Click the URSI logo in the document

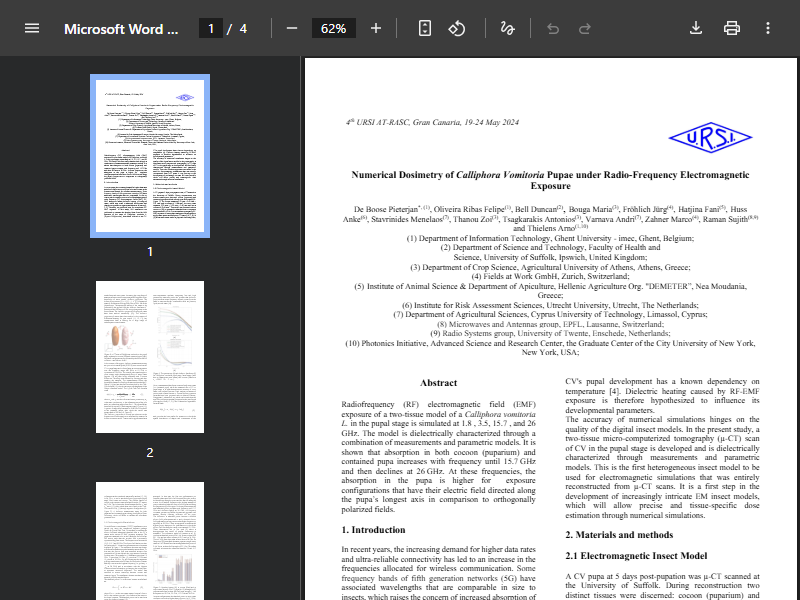710,137
